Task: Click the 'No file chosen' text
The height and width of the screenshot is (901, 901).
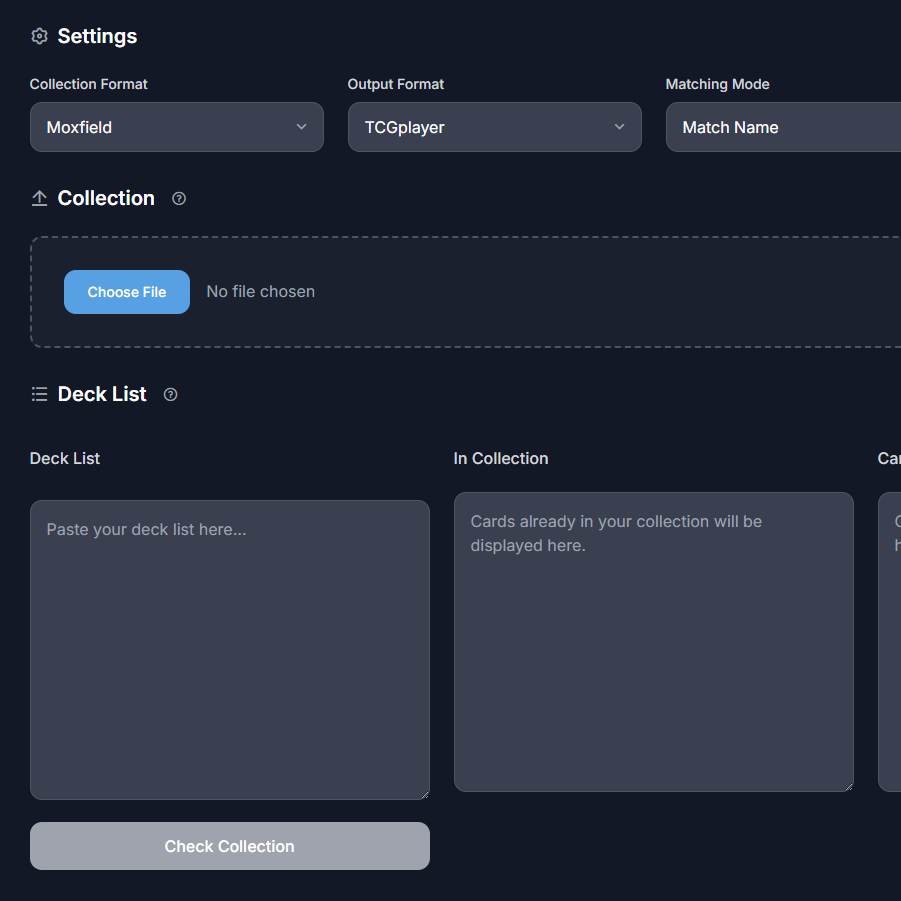Action: (x=260, y=292)
